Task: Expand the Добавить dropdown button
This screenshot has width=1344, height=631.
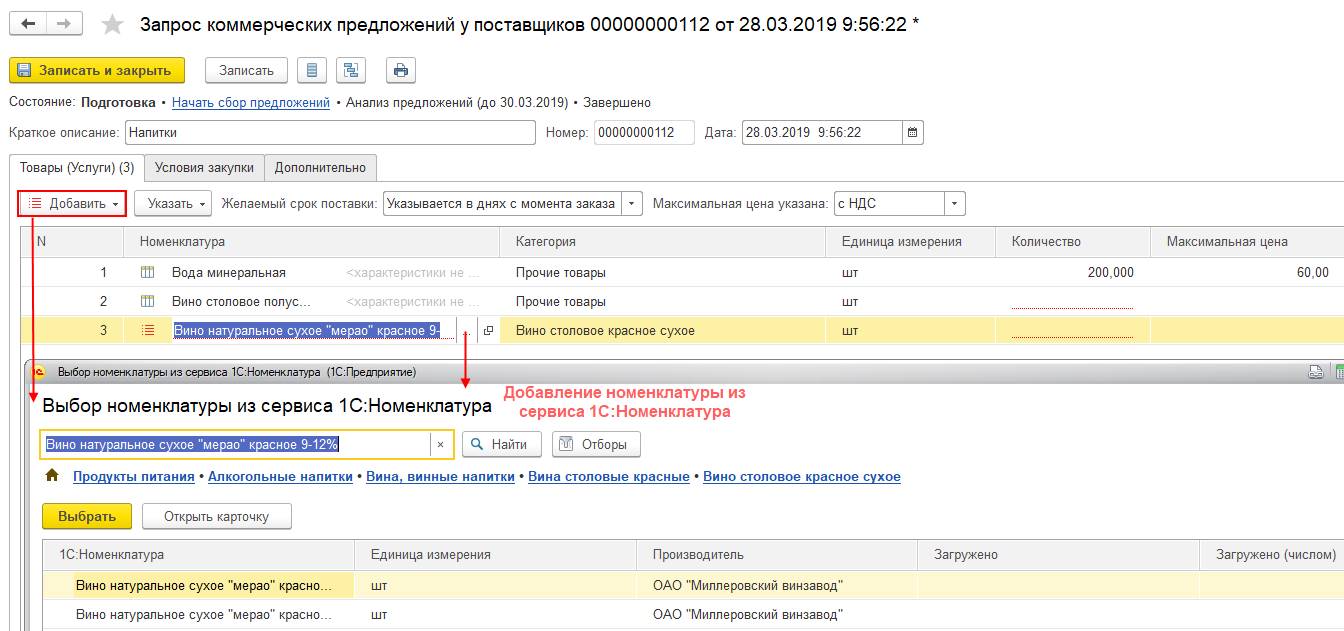Action: click(x=72, y=204)
